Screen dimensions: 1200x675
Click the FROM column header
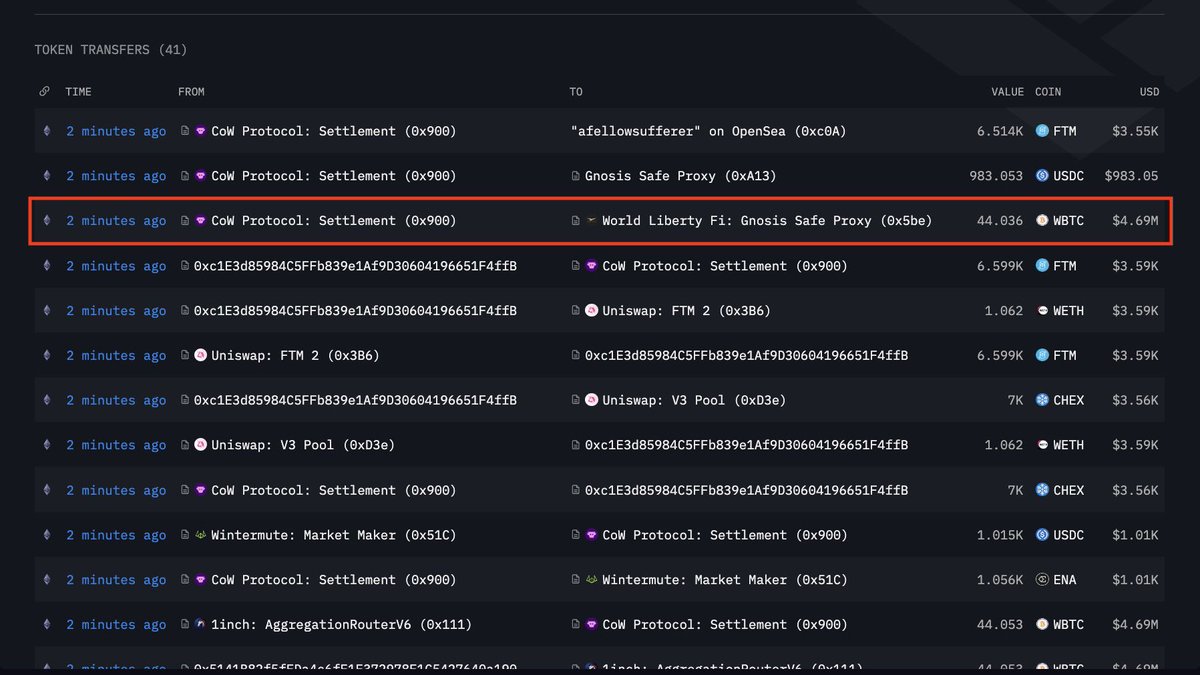click(x=191, y=91)
